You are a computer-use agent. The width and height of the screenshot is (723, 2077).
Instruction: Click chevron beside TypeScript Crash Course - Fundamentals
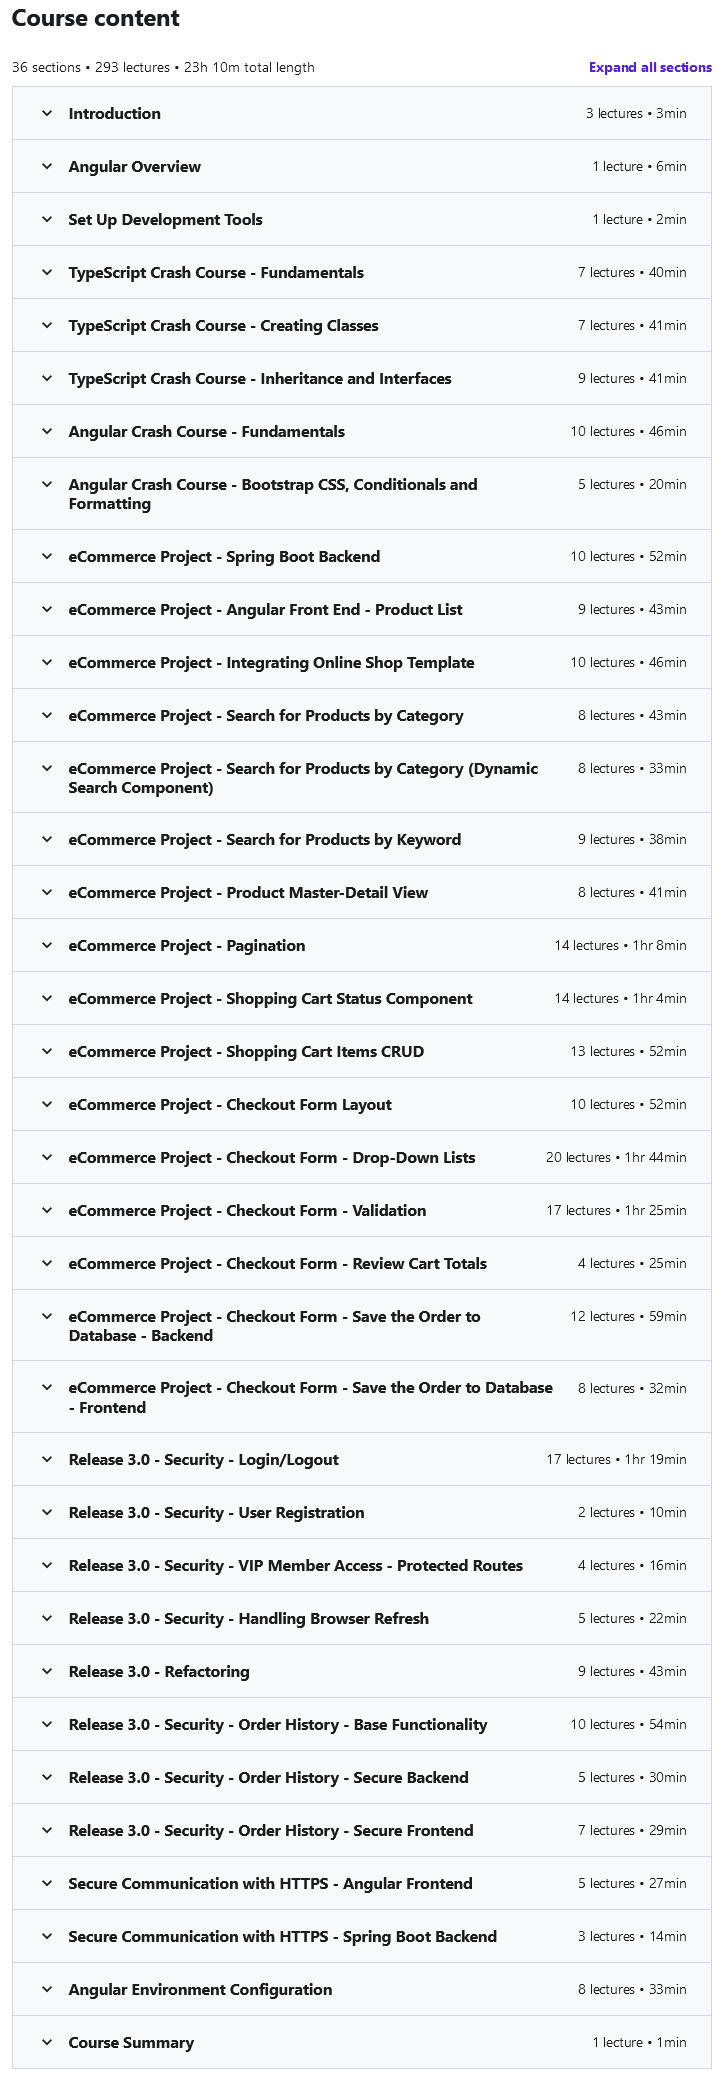[47, 272]
